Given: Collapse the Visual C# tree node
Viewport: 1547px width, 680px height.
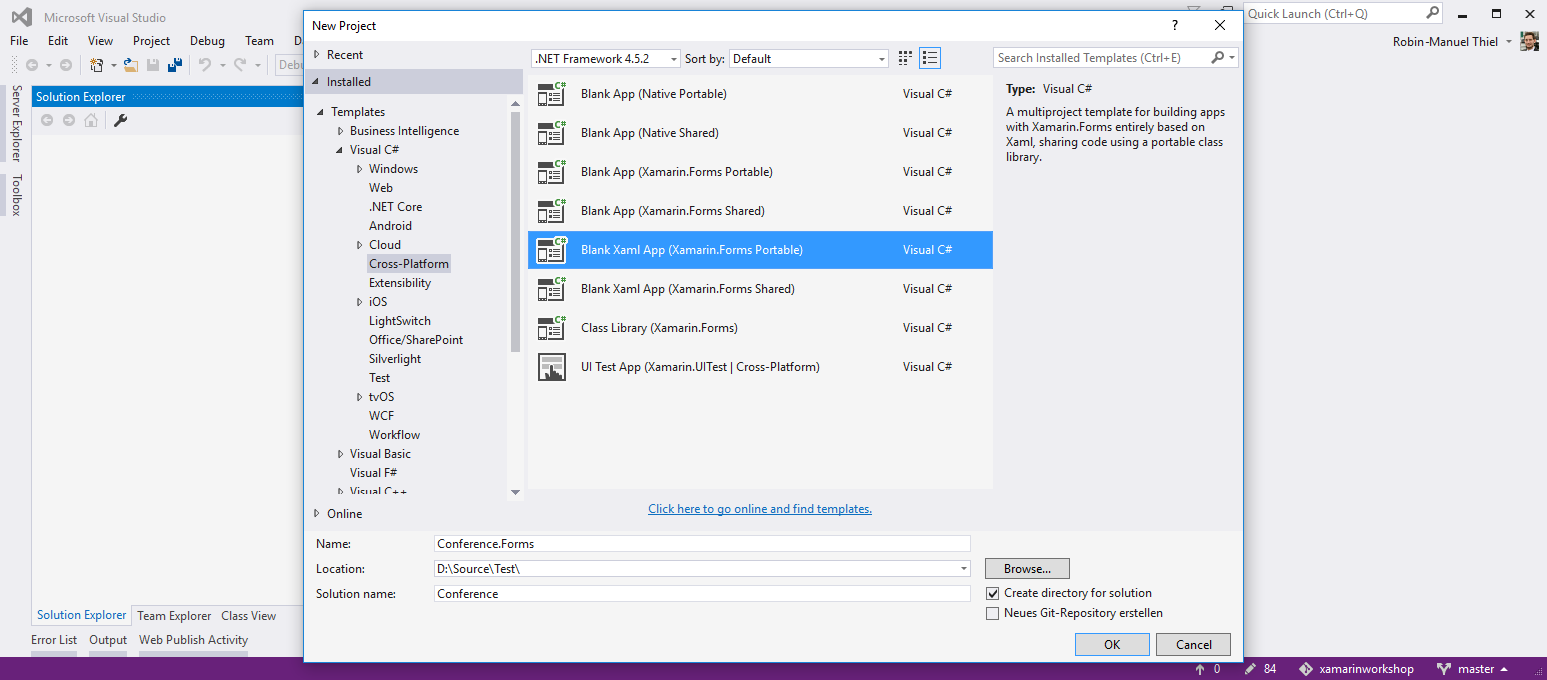Looking at the screenshot, I should (340, 150).
